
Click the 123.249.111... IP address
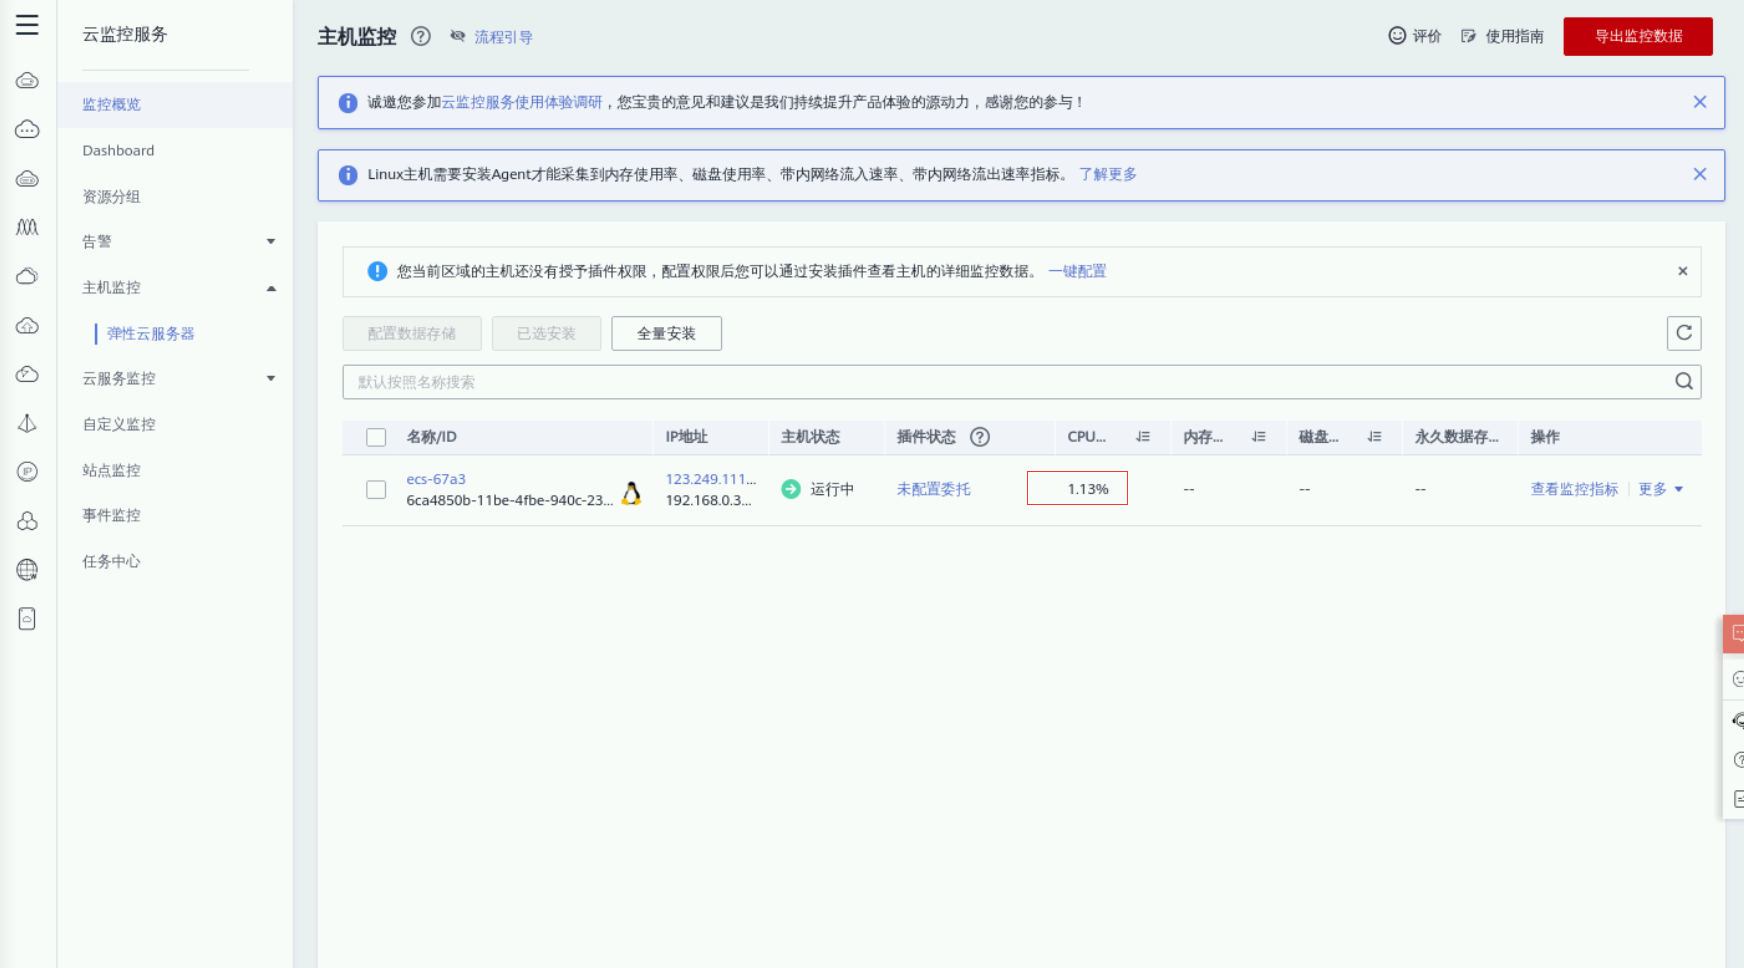[x=711, y=479]
